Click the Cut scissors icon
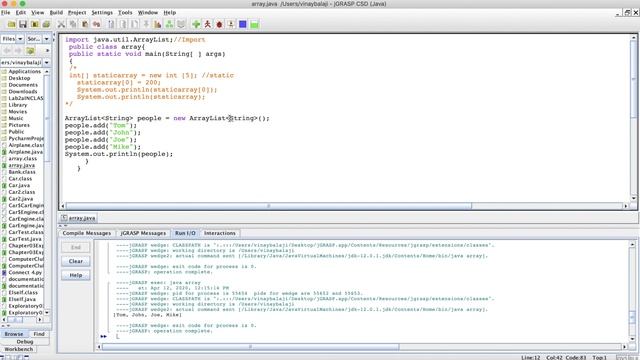 pyautogui.click(x=61, y=24)
